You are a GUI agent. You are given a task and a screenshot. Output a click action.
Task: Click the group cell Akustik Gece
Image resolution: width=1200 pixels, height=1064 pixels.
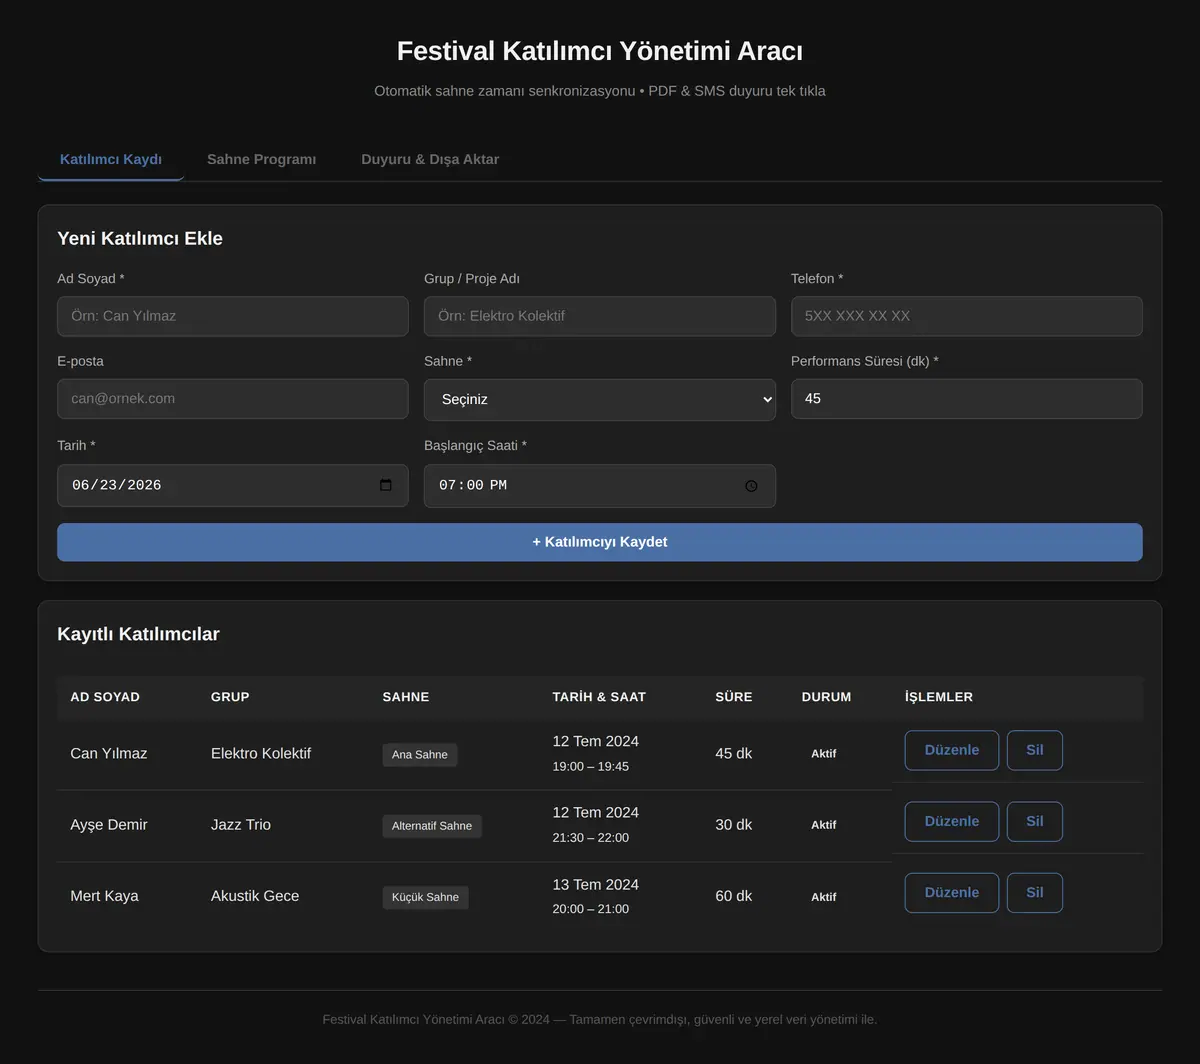tap(255, 896)
